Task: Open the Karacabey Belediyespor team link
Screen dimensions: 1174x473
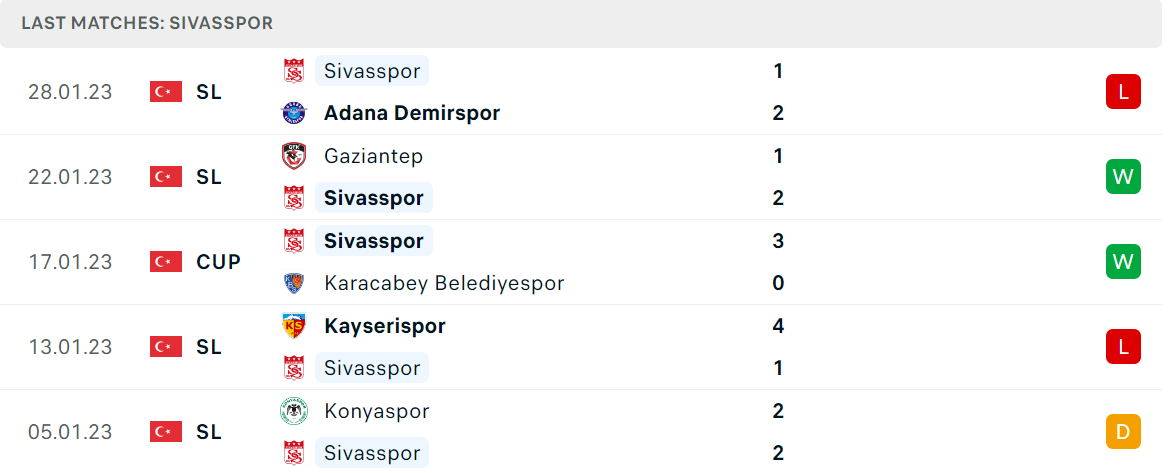Action: click(x=444, y=283)
